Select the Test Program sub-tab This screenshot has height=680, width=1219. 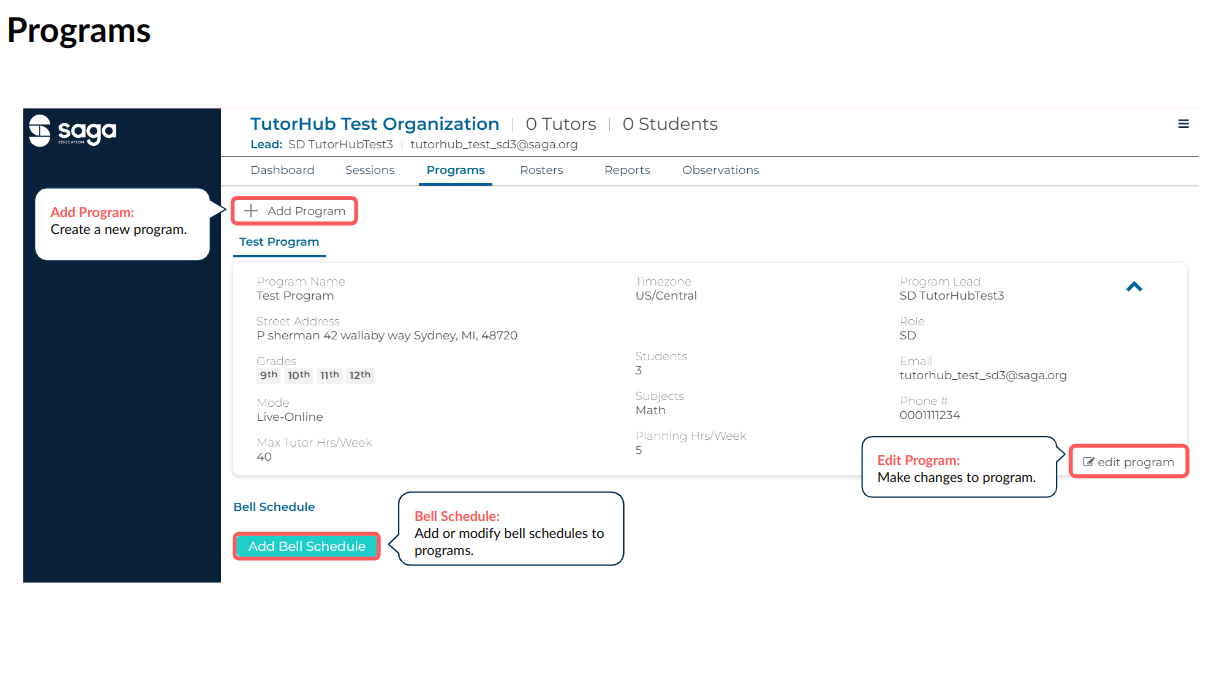[x=279, y=242]
